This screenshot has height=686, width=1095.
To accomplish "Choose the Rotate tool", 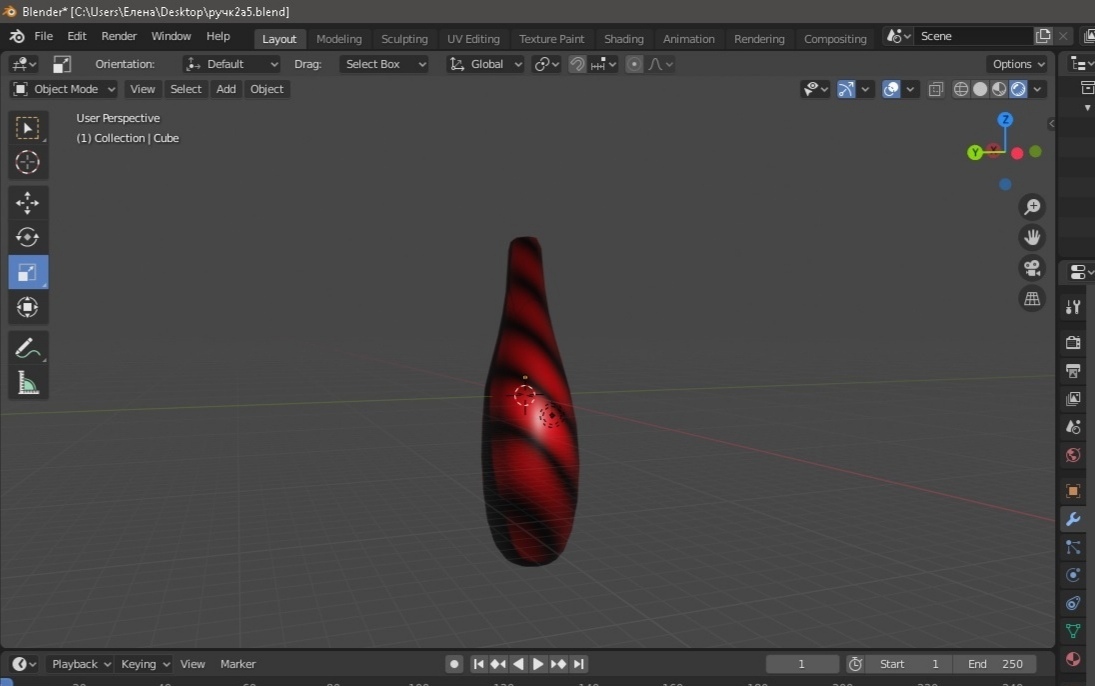I will pyautogui.click(x=28, y=238).
